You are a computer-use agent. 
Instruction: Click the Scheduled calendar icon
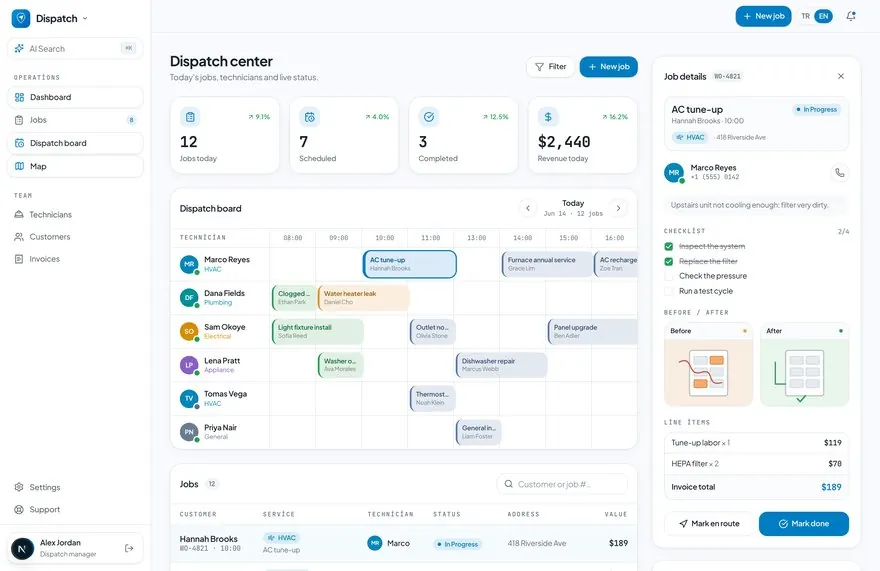[x=309, y=117]
